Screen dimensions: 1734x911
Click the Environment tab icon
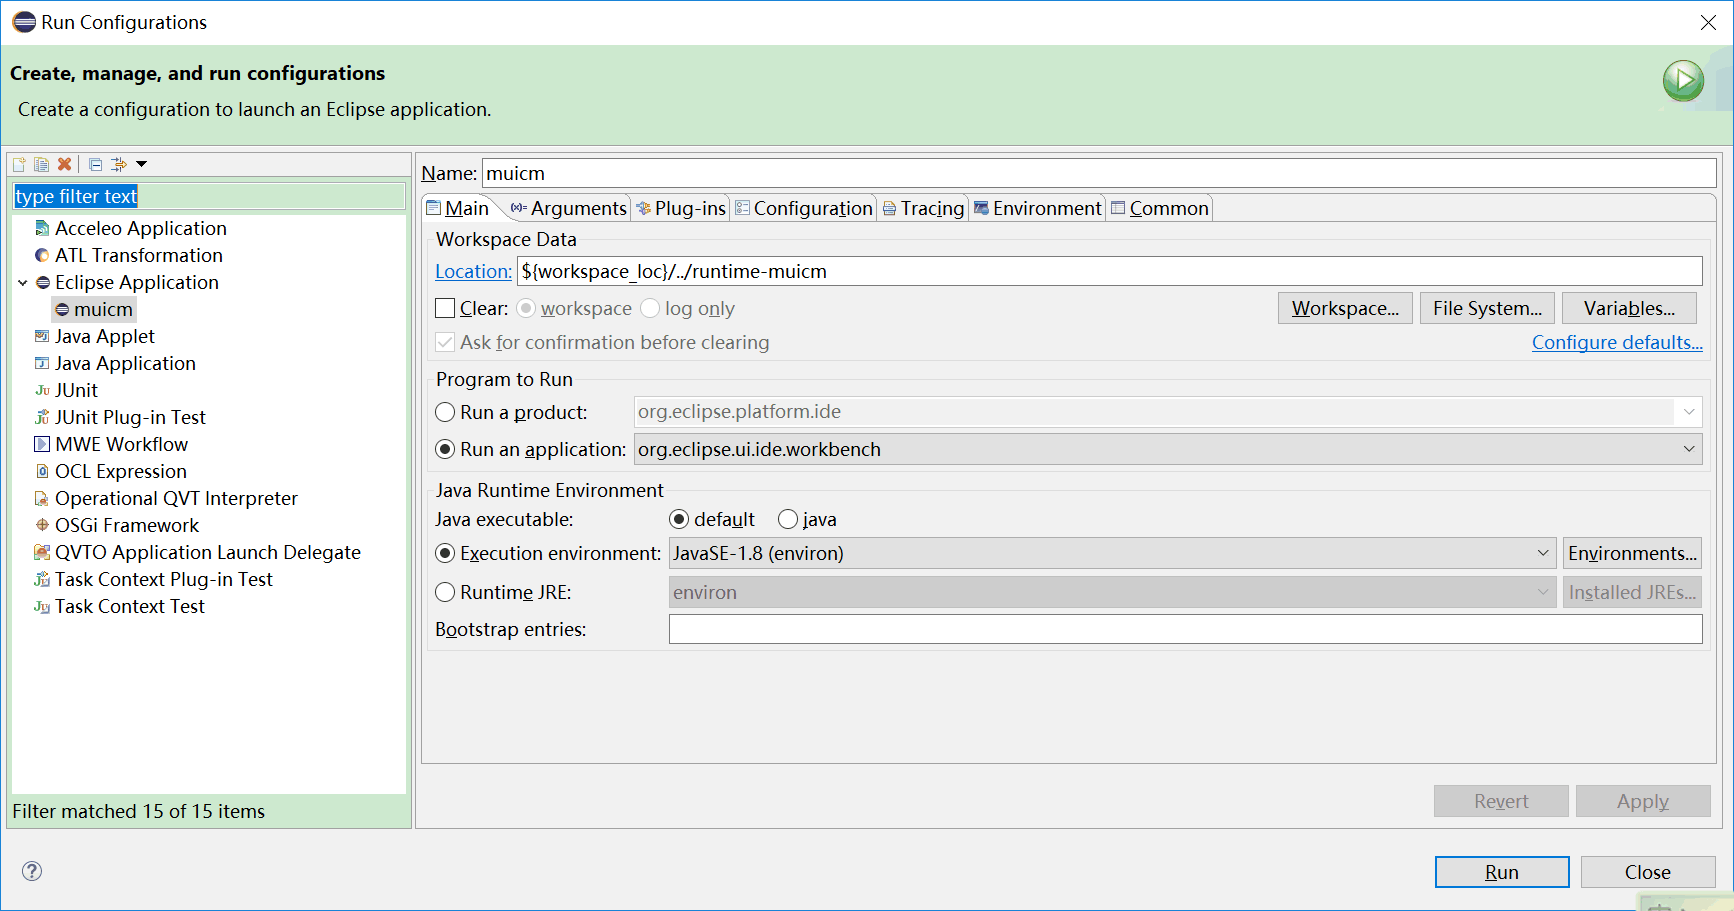coord(982,208)
